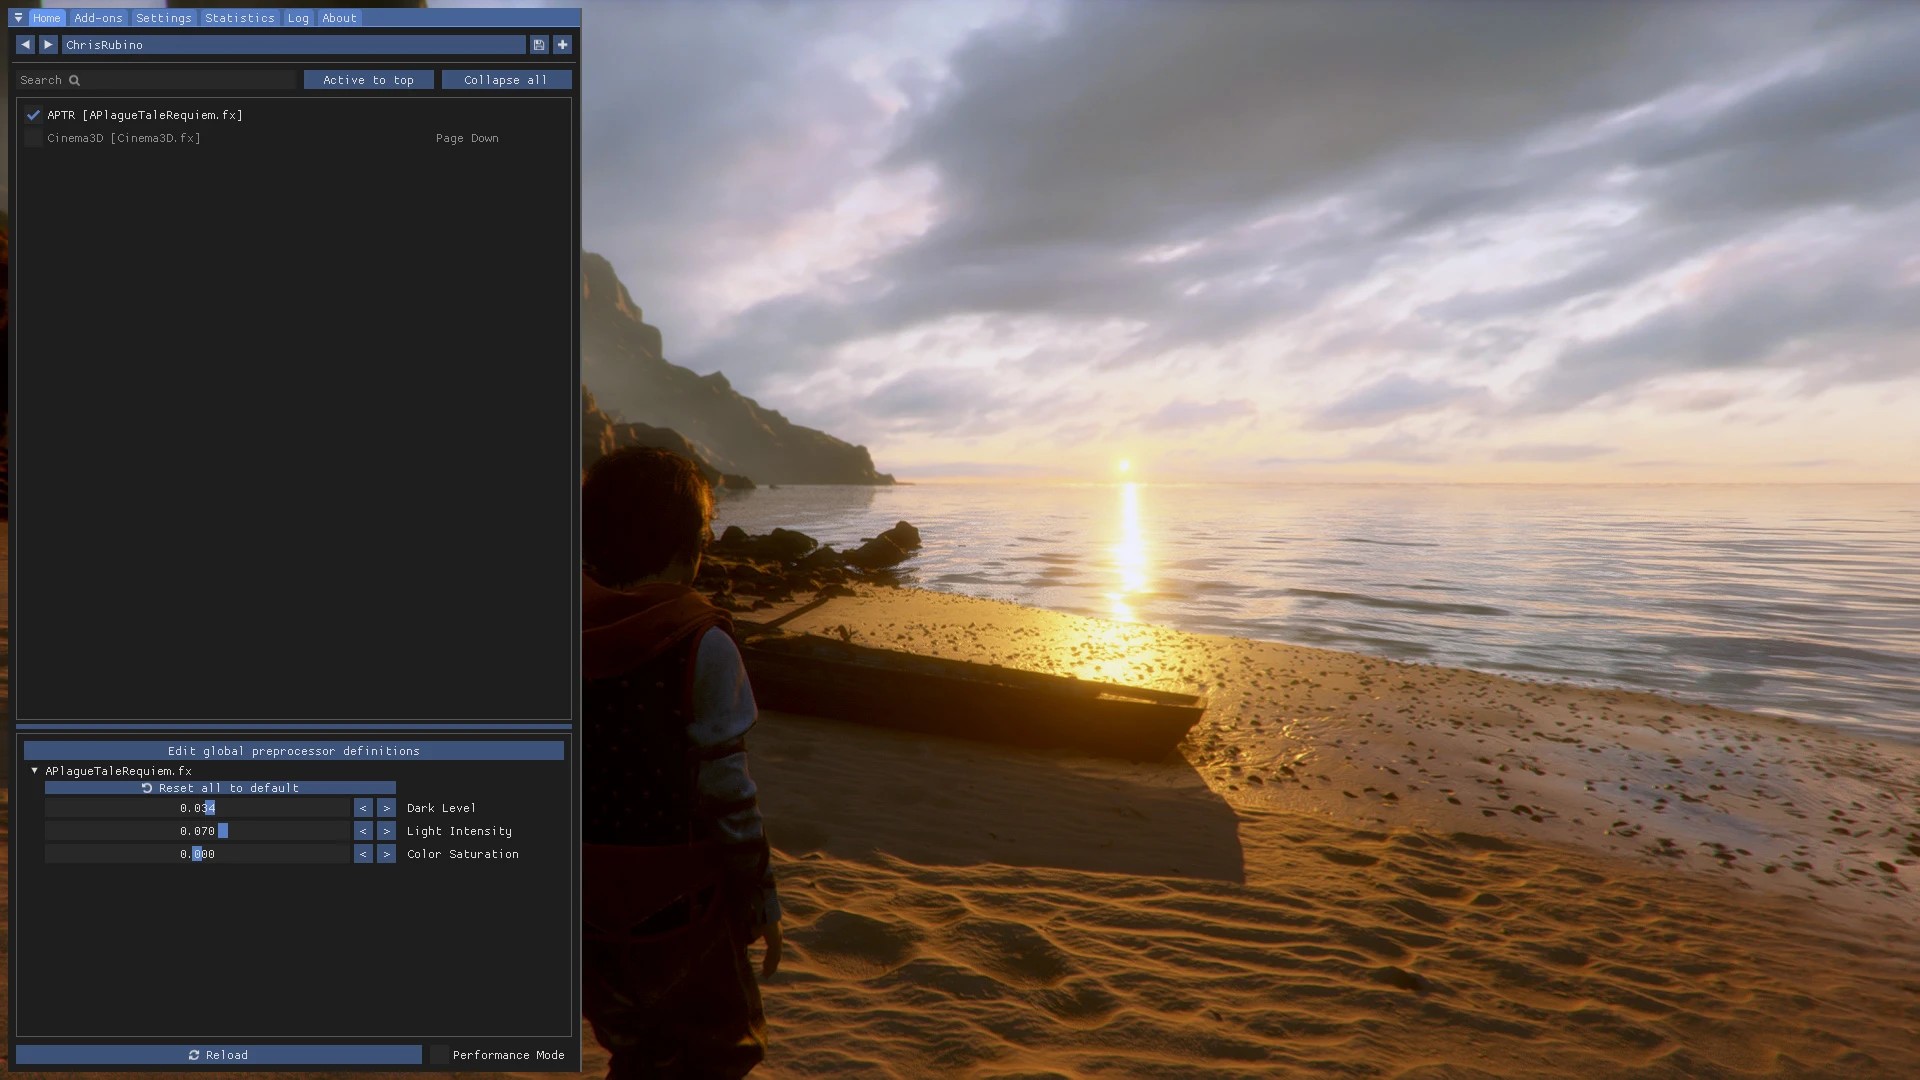
Task: Click Reset all to default
Action: coord(220,788)
